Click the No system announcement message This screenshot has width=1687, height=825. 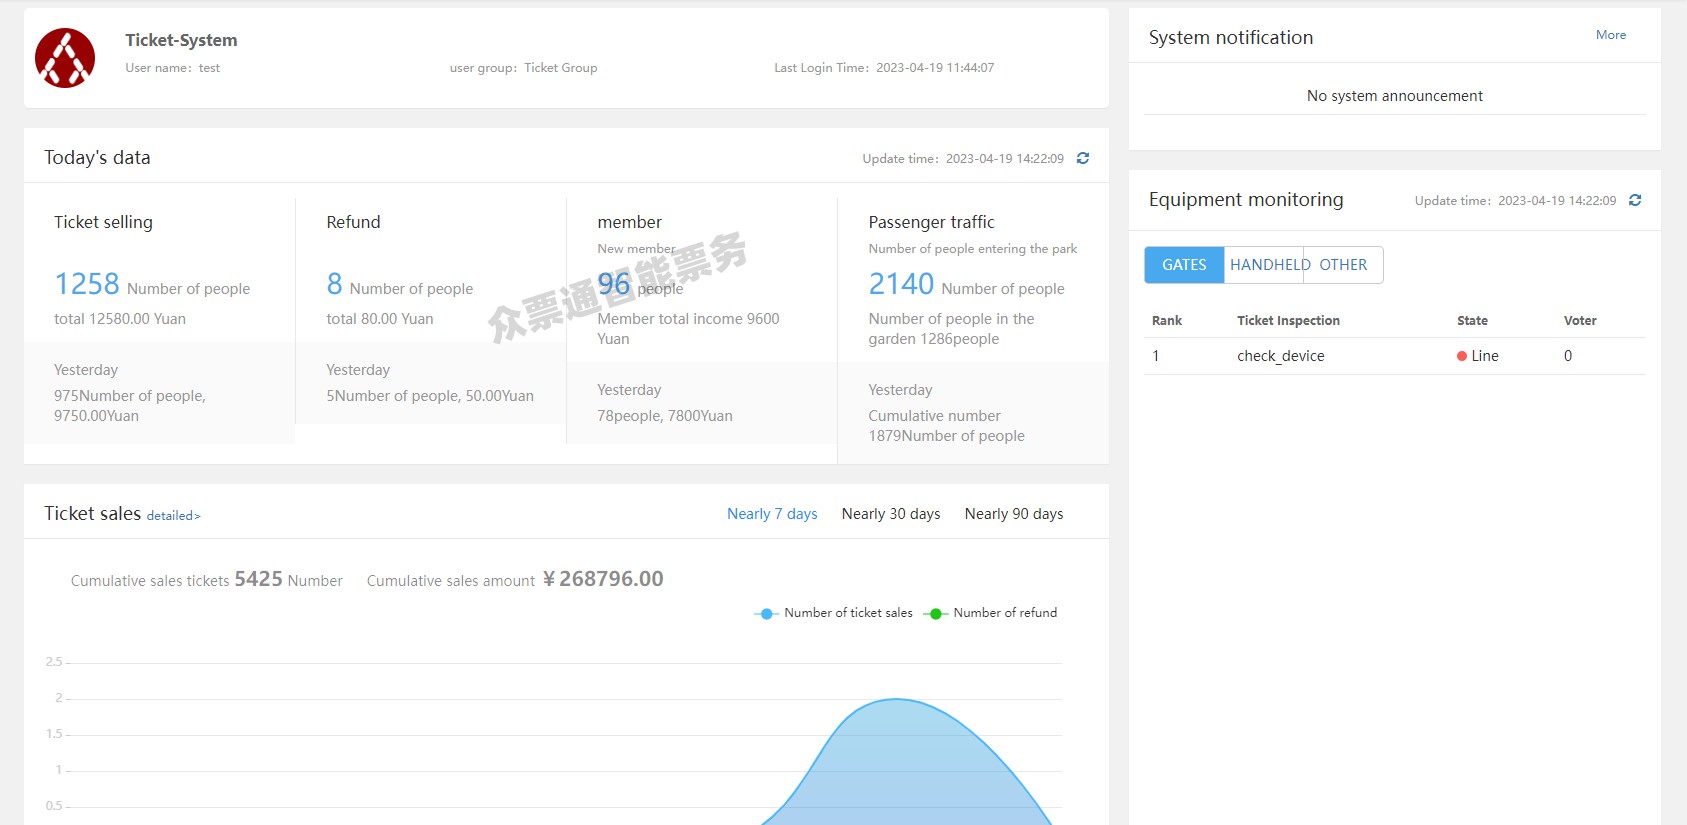pyautogui.click(x=1394, y=96)
